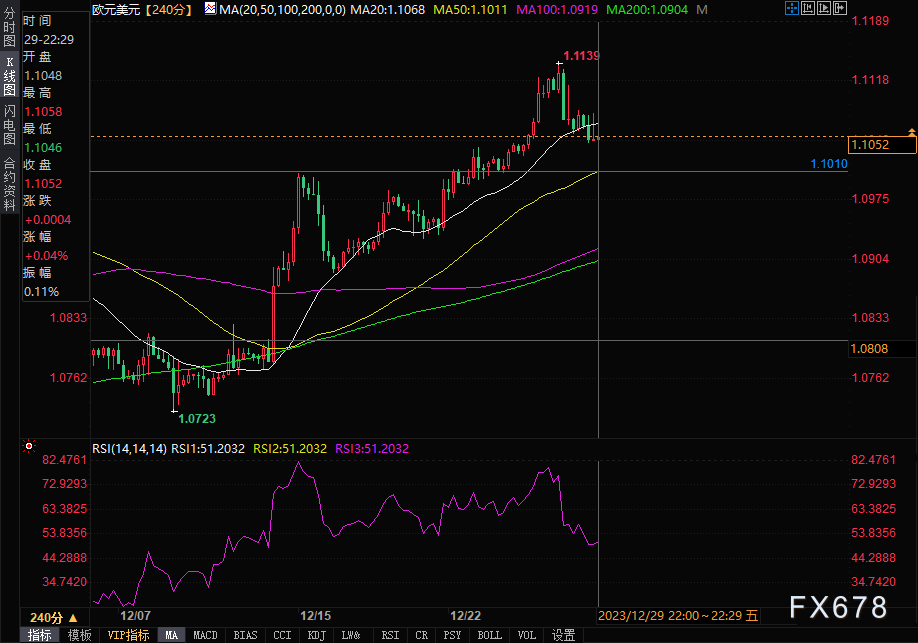
Task: Show the BOLL indicator
Action: tap(489, 635)
